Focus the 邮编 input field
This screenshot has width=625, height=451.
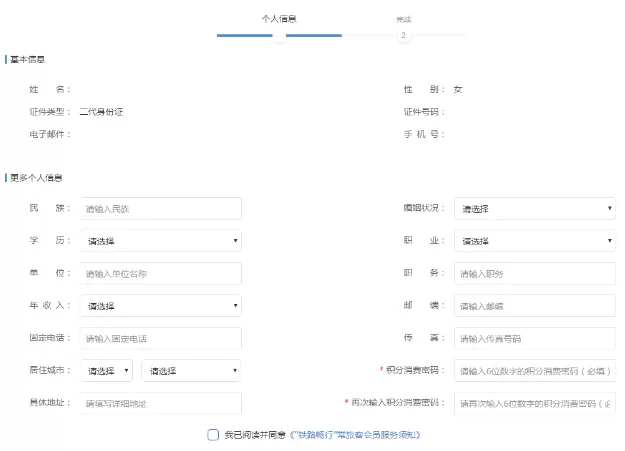click(535, 305)
